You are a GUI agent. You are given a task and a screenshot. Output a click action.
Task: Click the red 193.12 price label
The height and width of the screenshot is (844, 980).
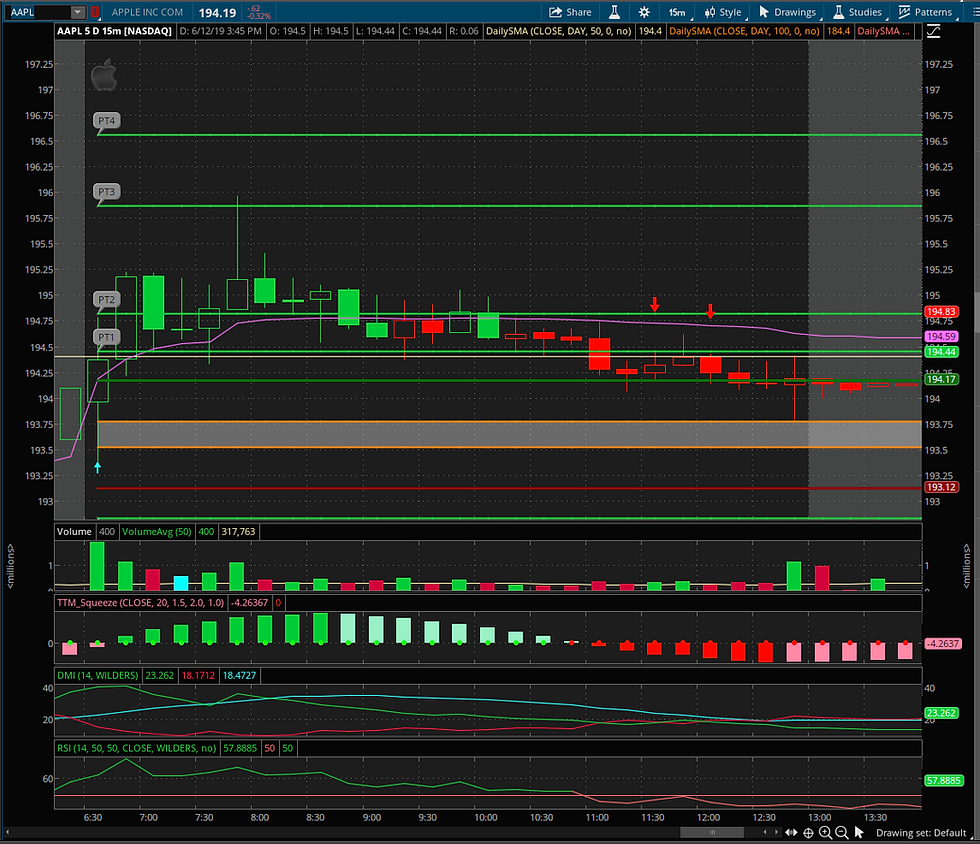(x=941, y=487)
